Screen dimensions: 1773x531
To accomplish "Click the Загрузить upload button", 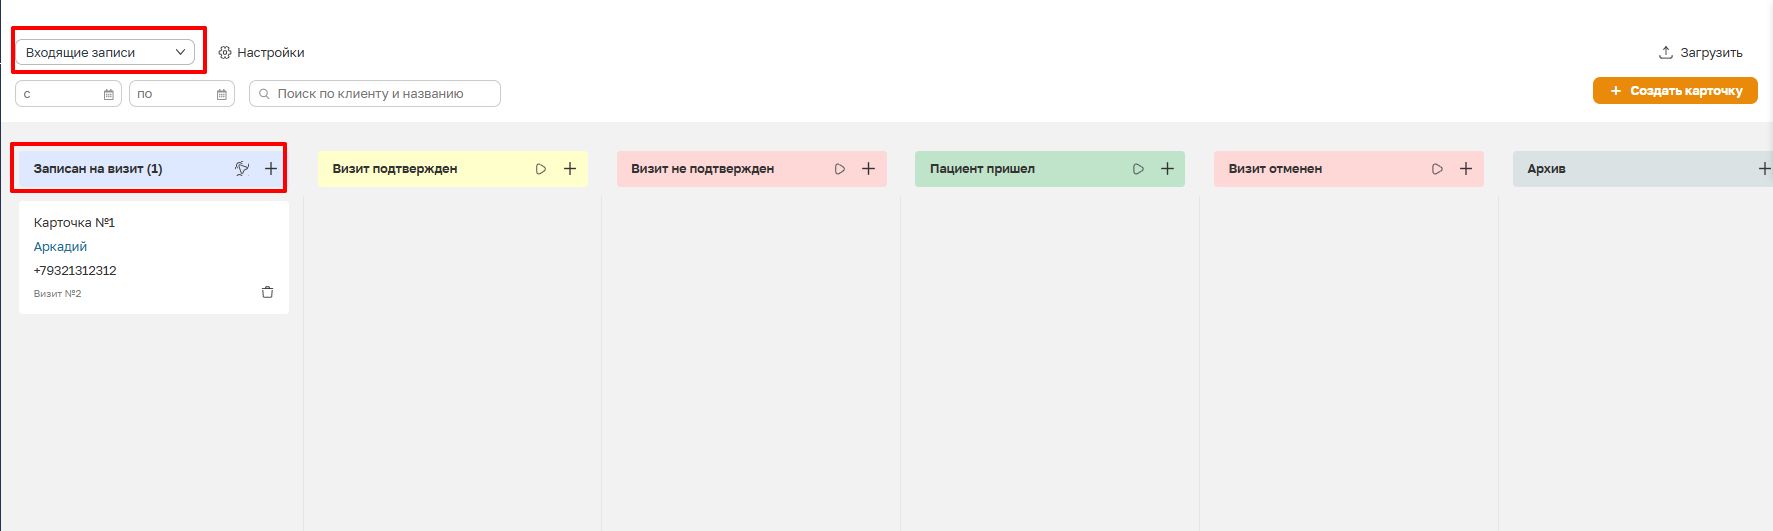I will [x=1700, y=52].
